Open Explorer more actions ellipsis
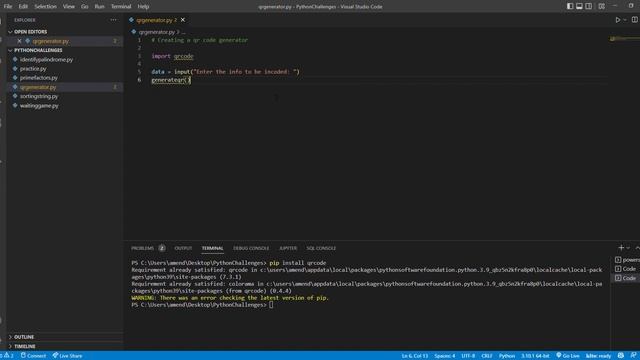This screenshot has width=640, height=360. (113, 20)
